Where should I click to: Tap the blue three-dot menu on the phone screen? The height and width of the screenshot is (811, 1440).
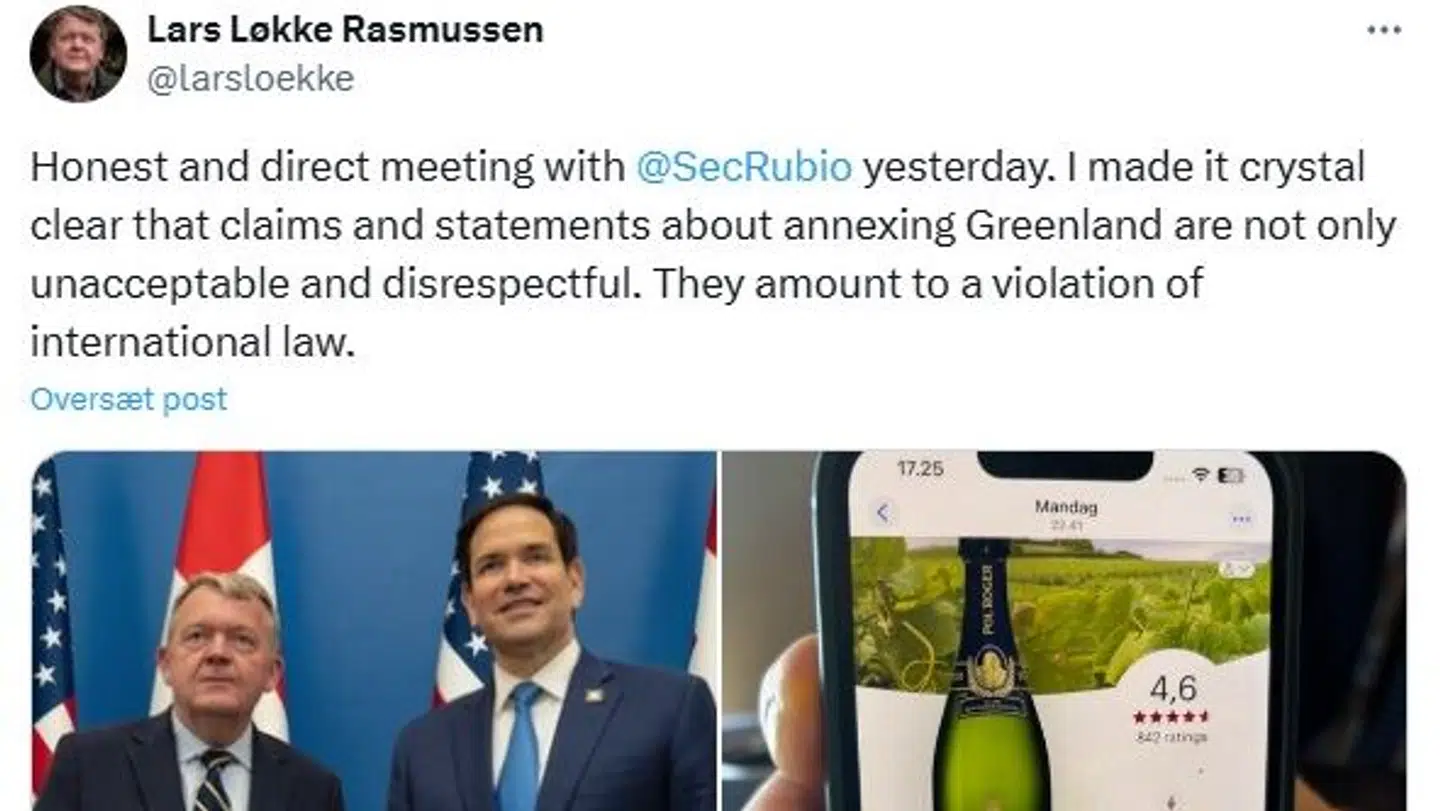click(1242, 518)
